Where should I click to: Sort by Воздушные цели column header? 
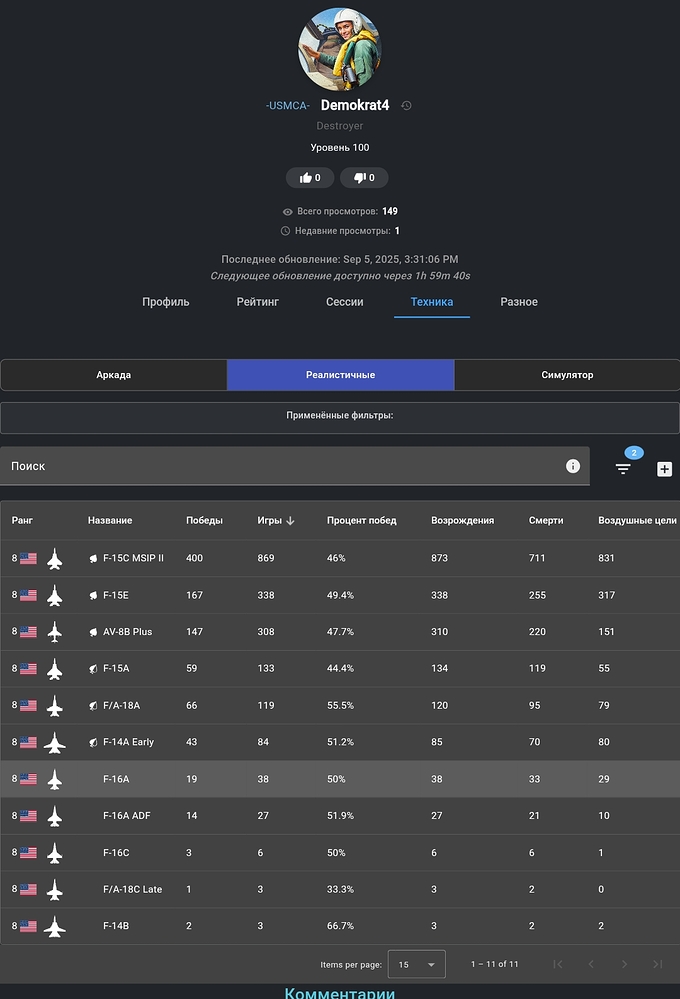pos(637,521)
